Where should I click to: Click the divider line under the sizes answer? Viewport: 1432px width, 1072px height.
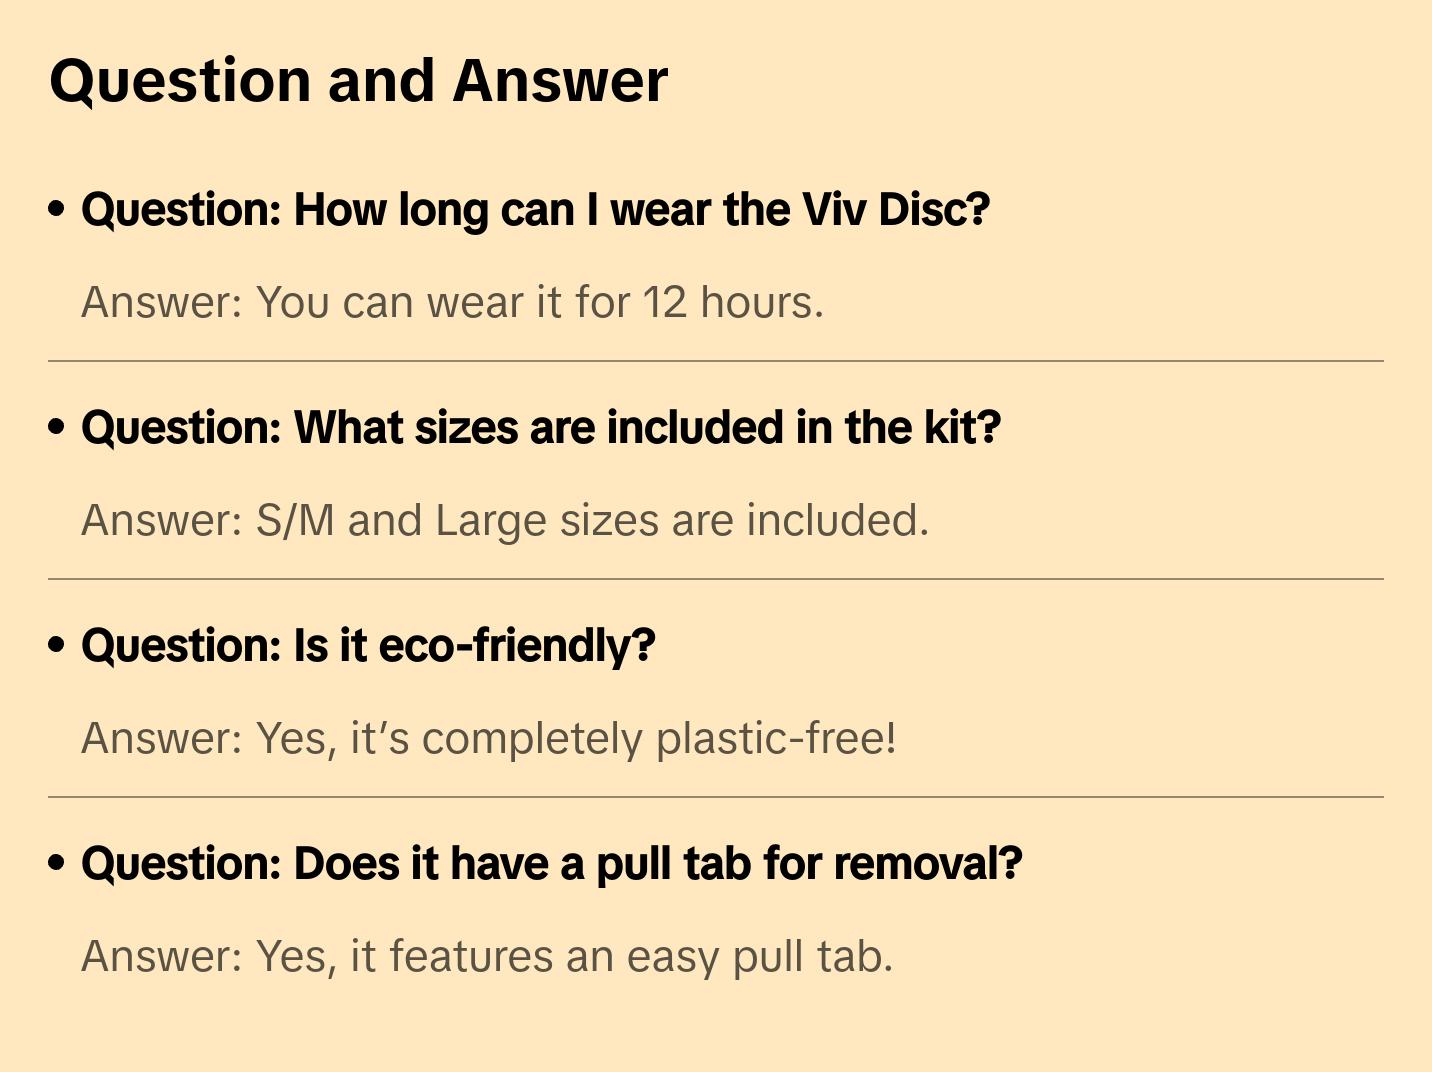tap(715, 579)
